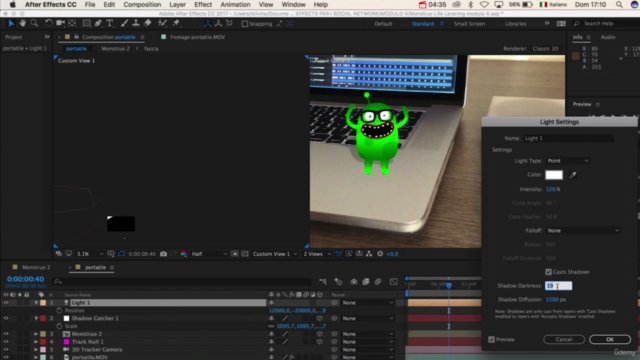Select the Unified Camera tool
The height and width of the screenshot is (360, 640).
click(60, 23)
